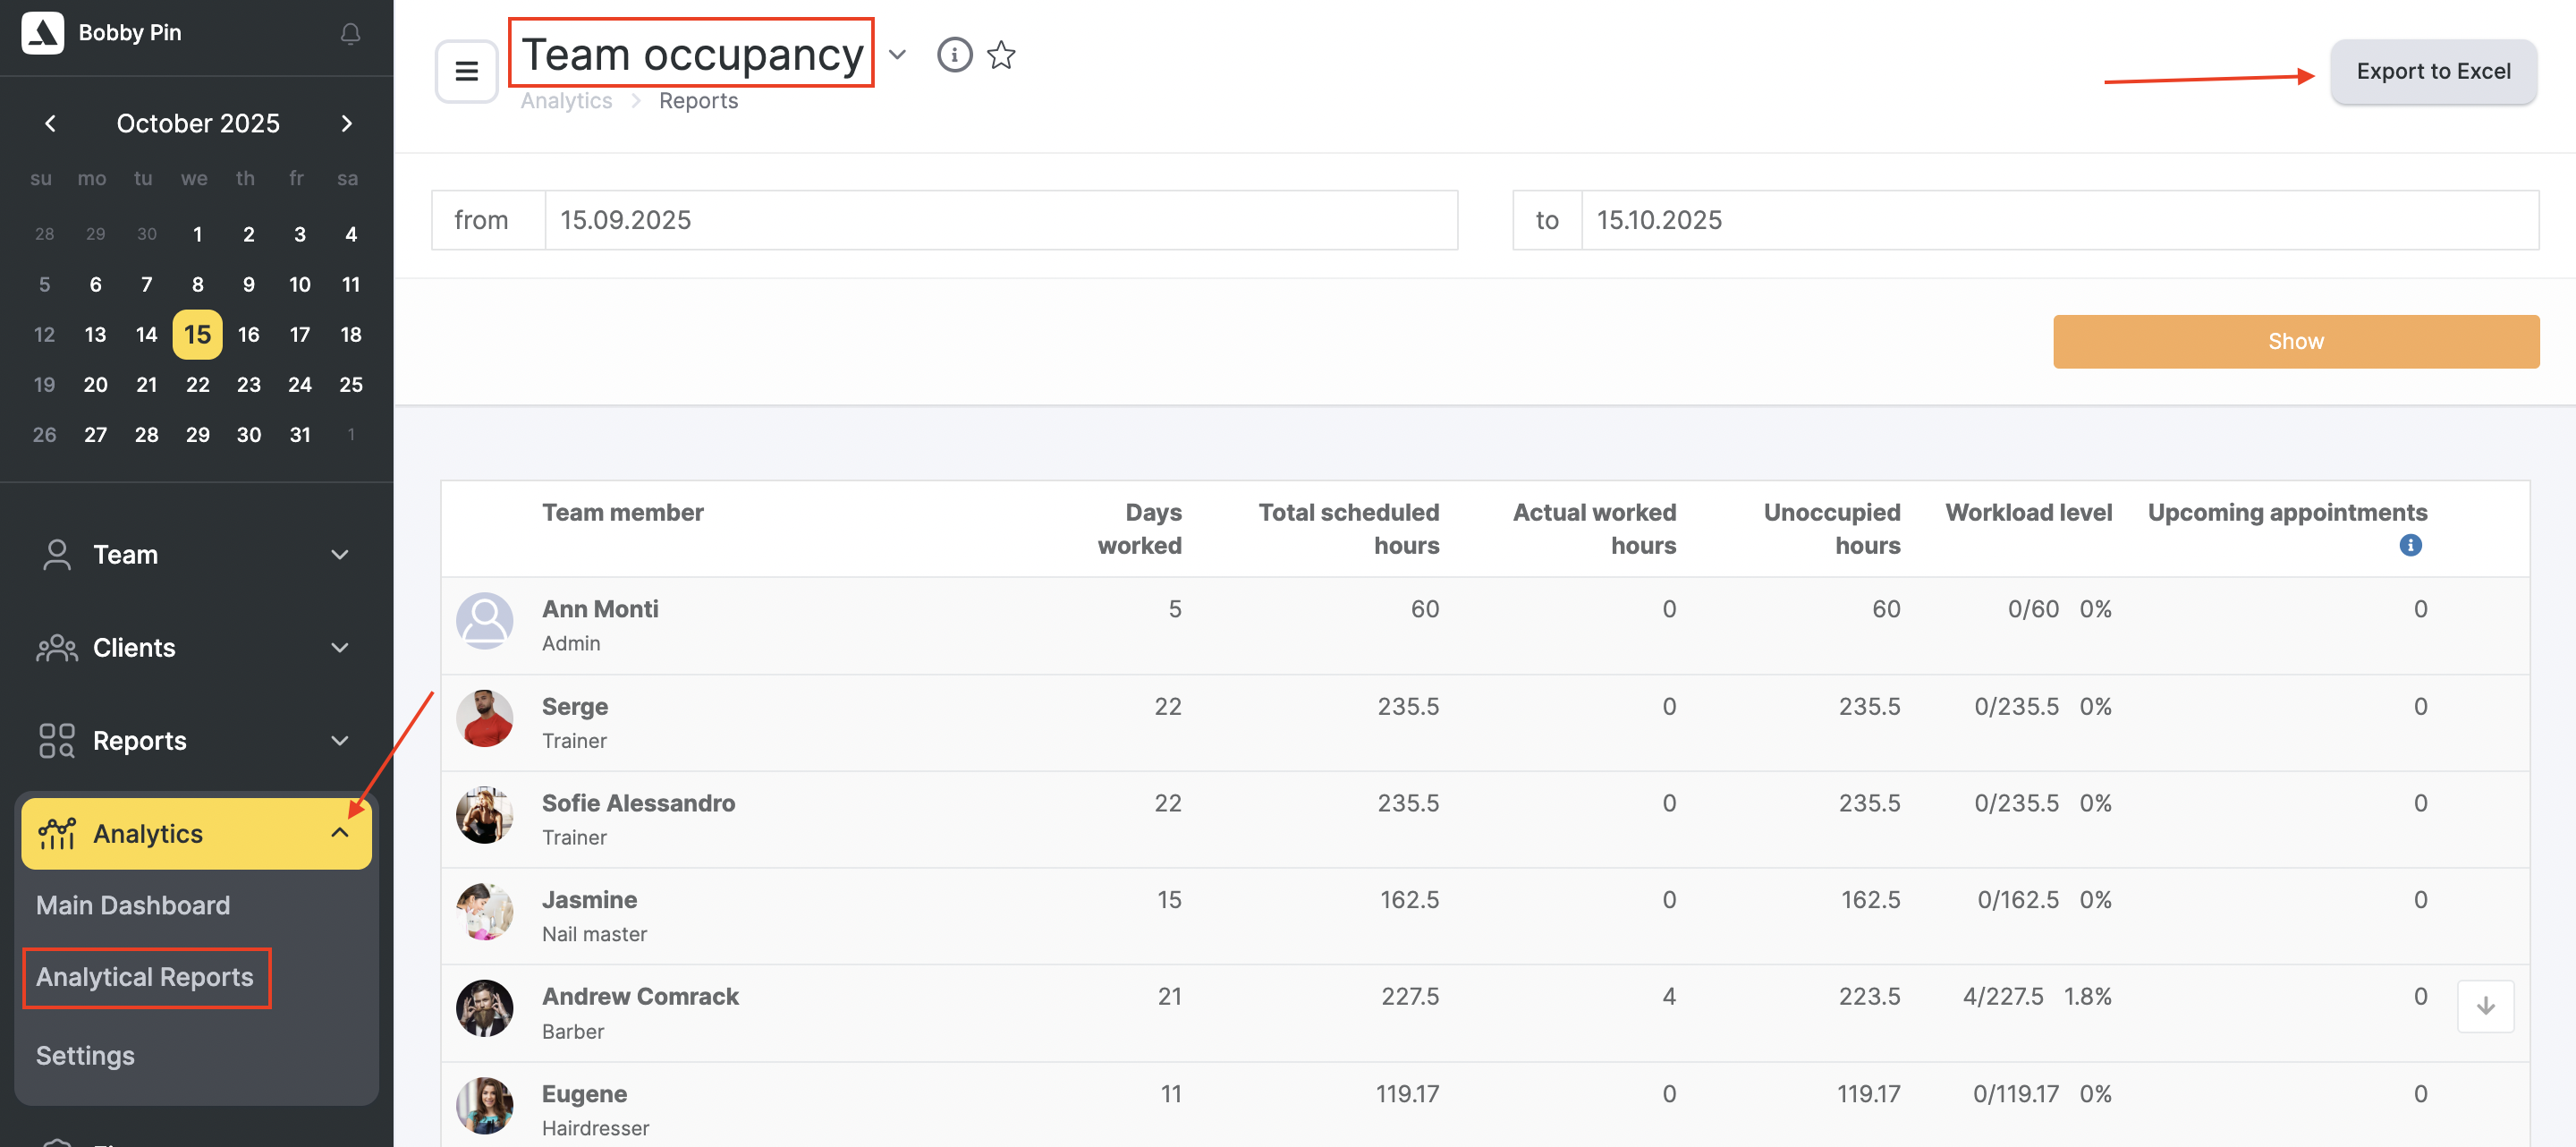
Task: Open the hamburger menu button
Action: (x=466, y=71)
